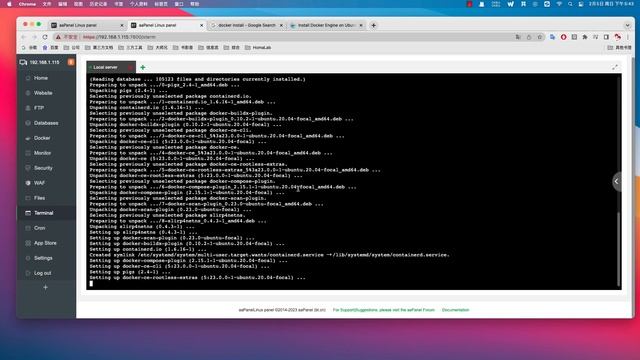The image size is (640, 360).
Task: Click the orange notification badge by server IP
Action: pos(71,62)
